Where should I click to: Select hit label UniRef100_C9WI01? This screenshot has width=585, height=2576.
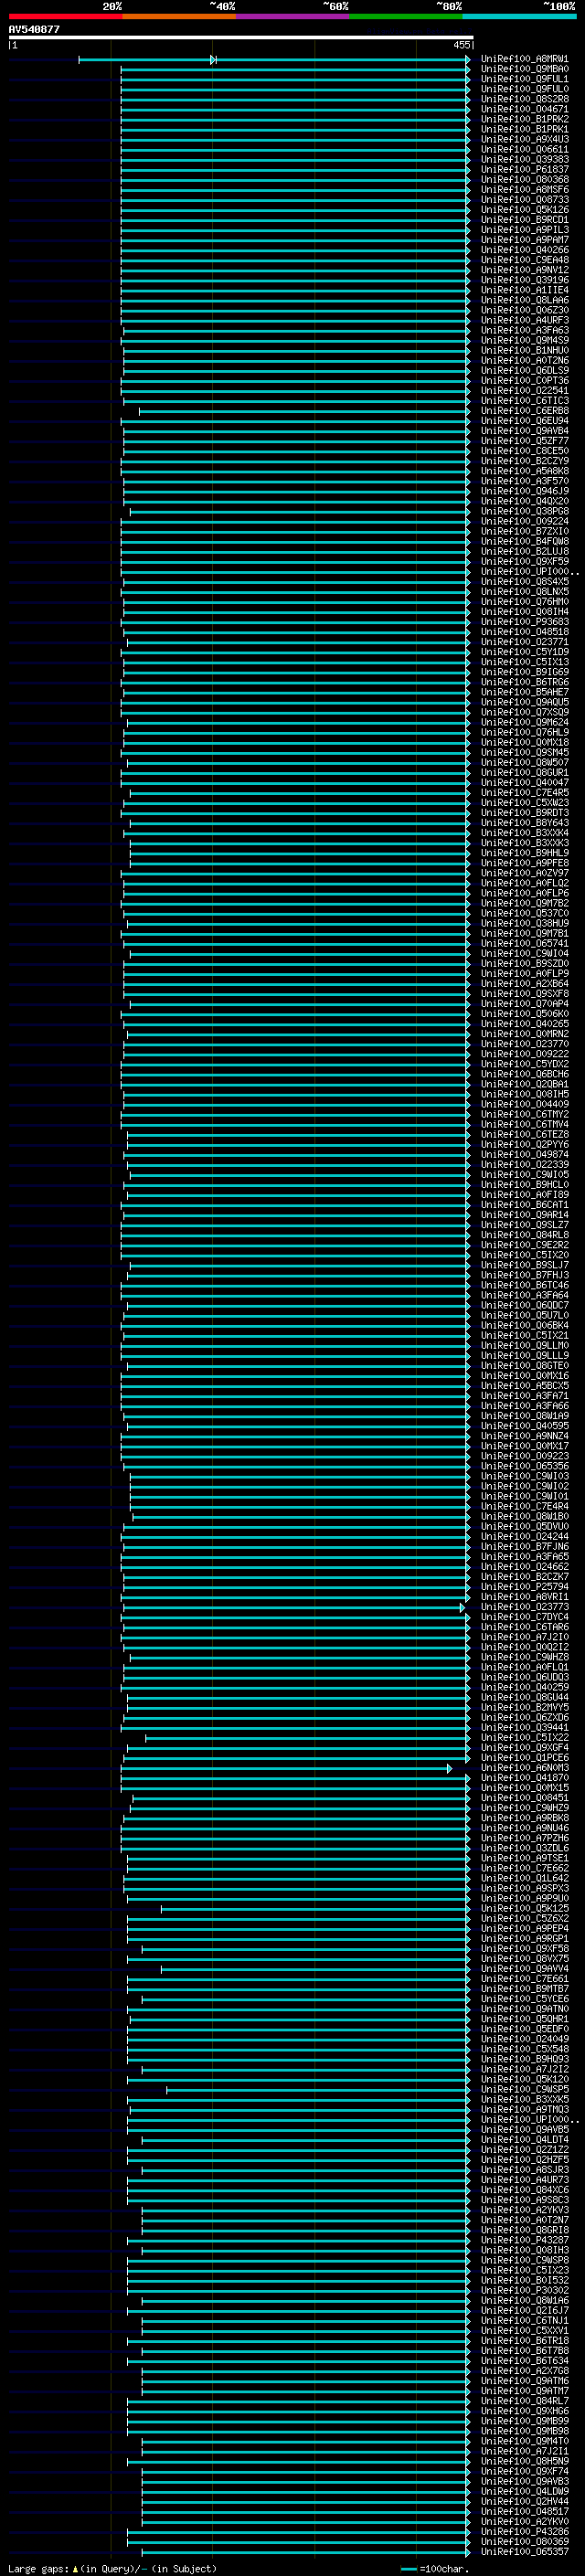coord(525,1496)
